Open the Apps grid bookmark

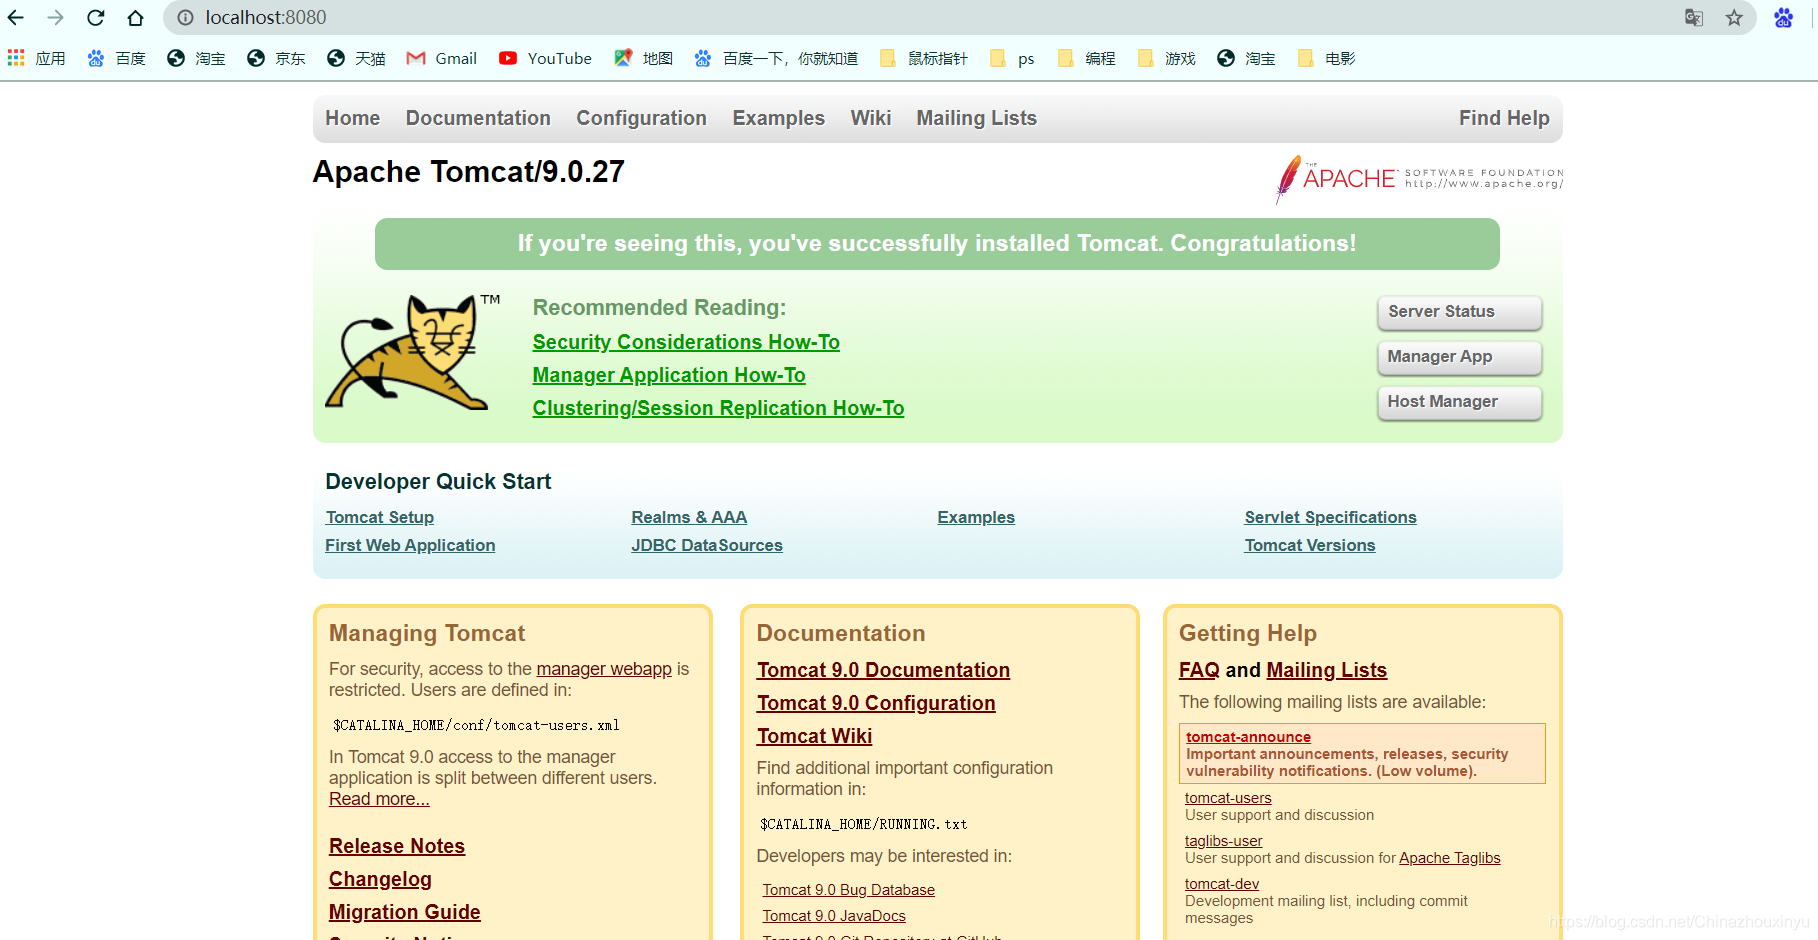pos(36,59)
